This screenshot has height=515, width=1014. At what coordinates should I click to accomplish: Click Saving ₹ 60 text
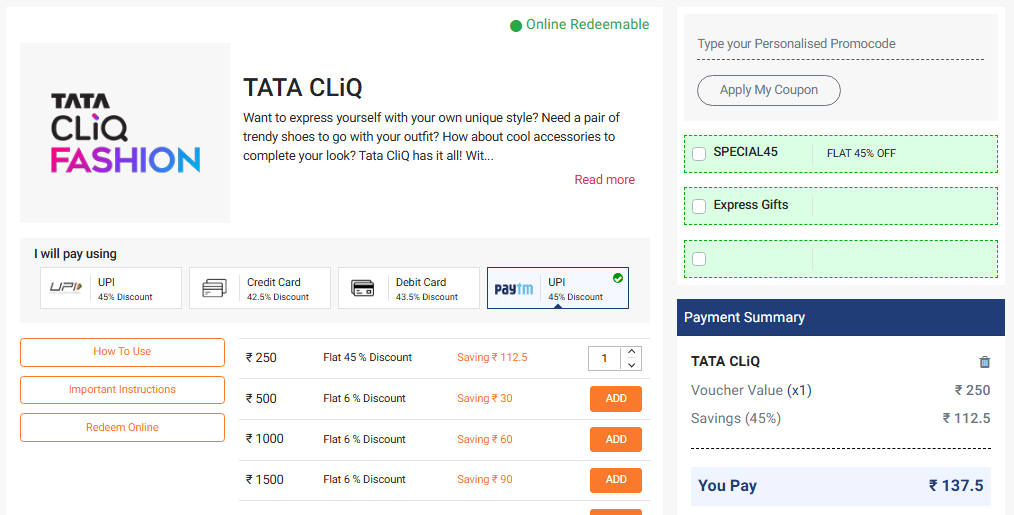point(484,439)
